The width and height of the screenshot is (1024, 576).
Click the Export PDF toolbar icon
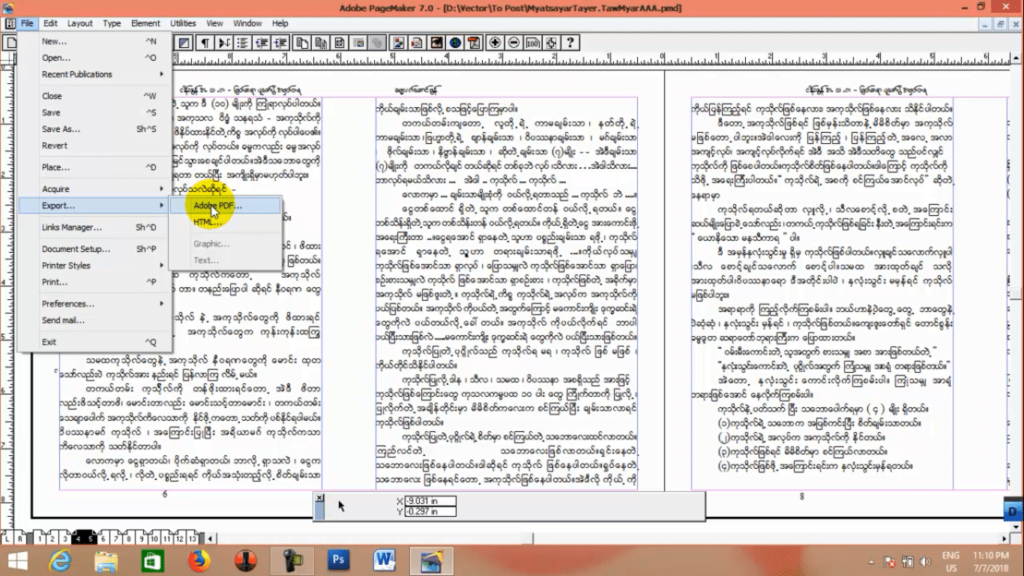point(474,43)
